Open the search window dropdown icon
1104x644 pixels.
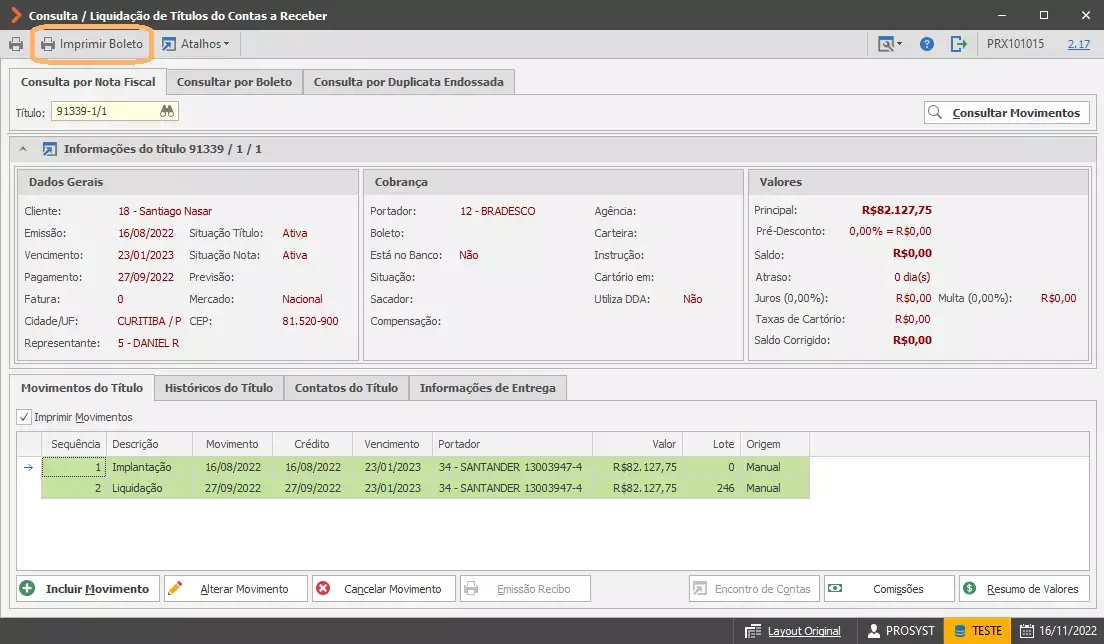click(889, 44)
